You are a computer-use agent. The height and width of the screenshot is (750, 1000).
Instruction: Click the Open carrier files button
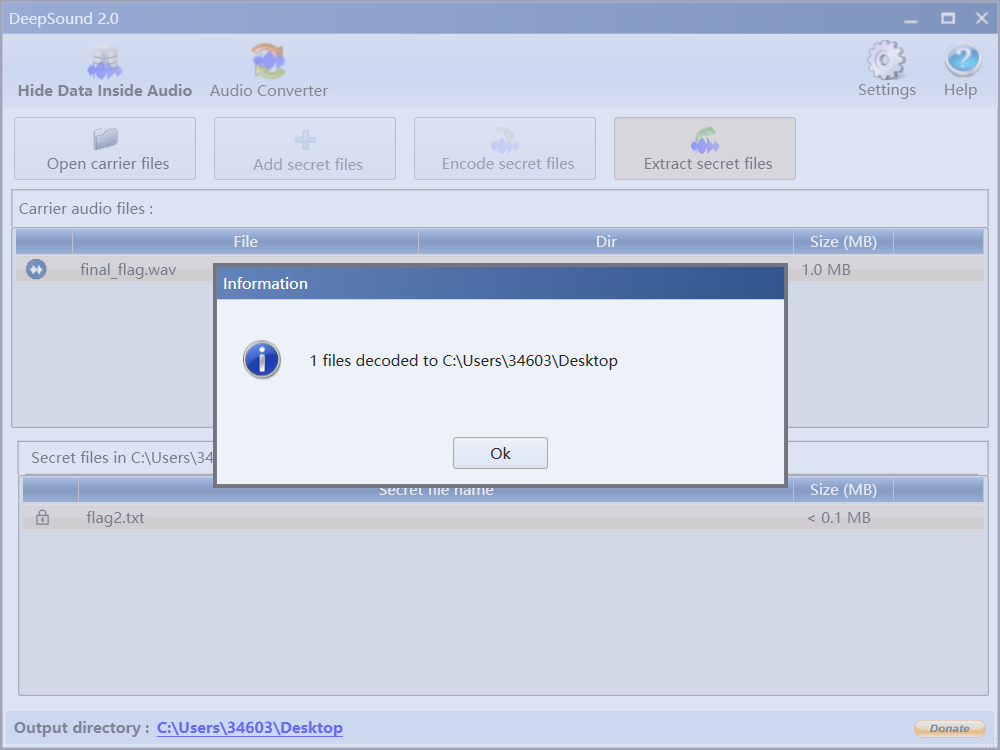[x=105, y=149]
